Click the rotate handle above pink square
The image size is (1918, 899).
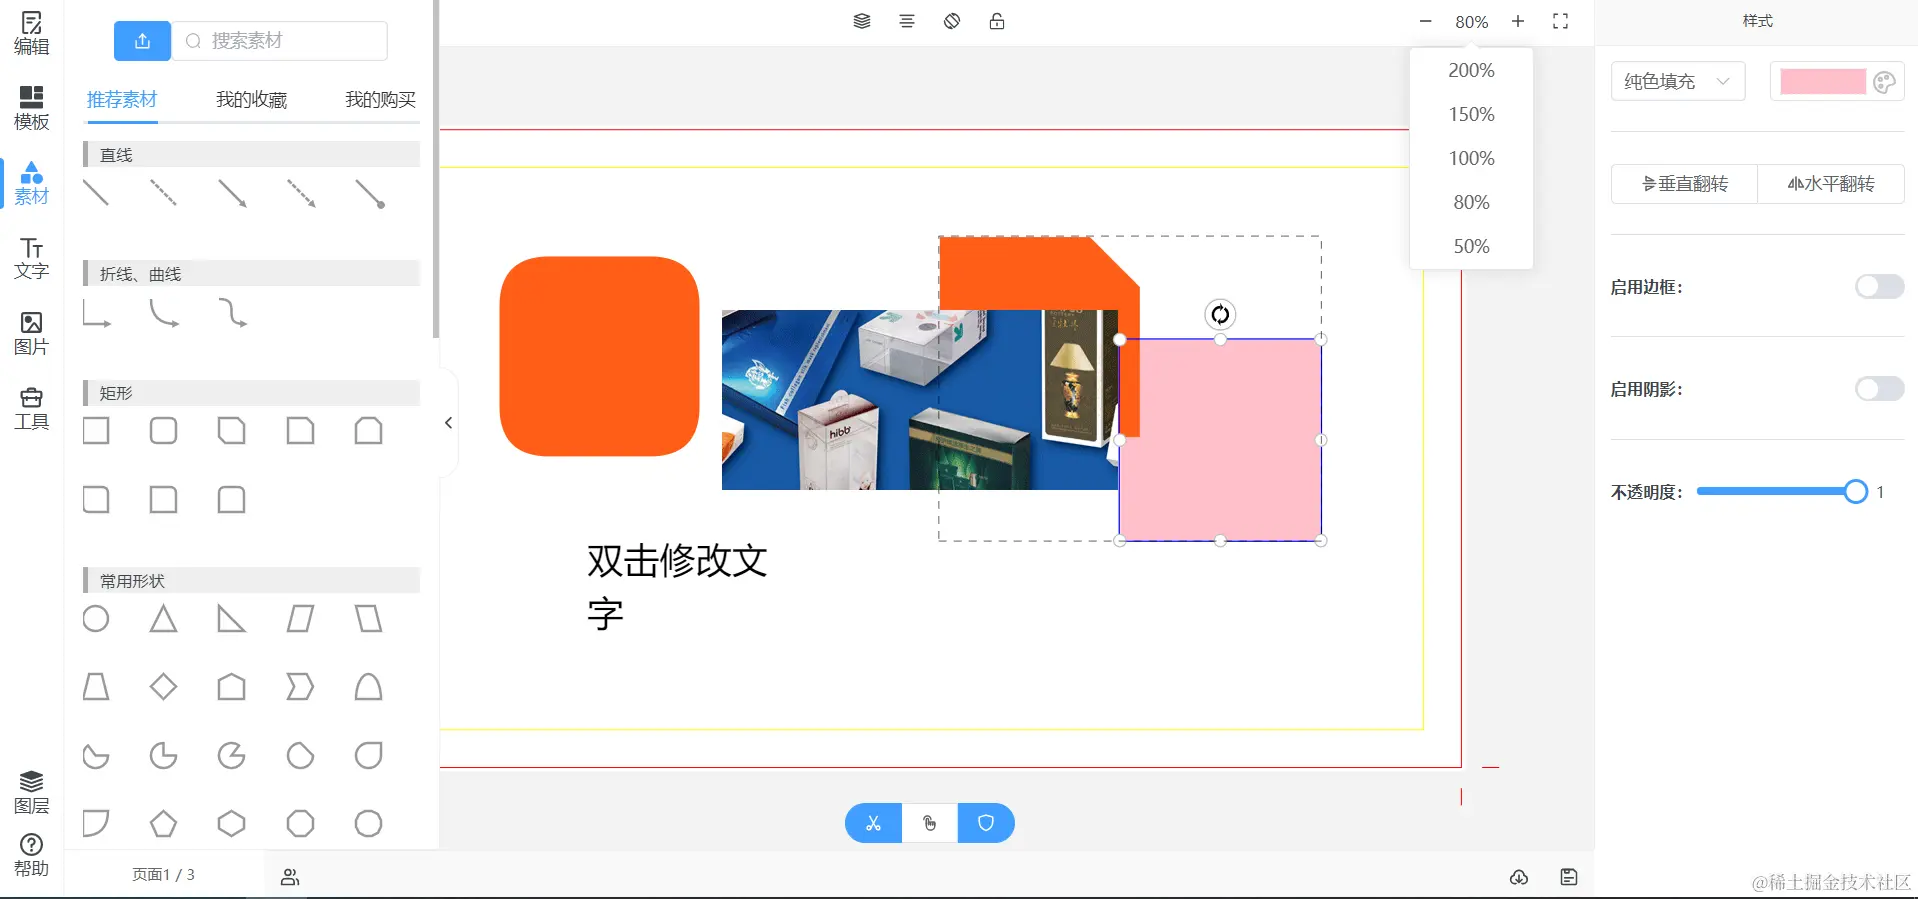click(1220, 315)
